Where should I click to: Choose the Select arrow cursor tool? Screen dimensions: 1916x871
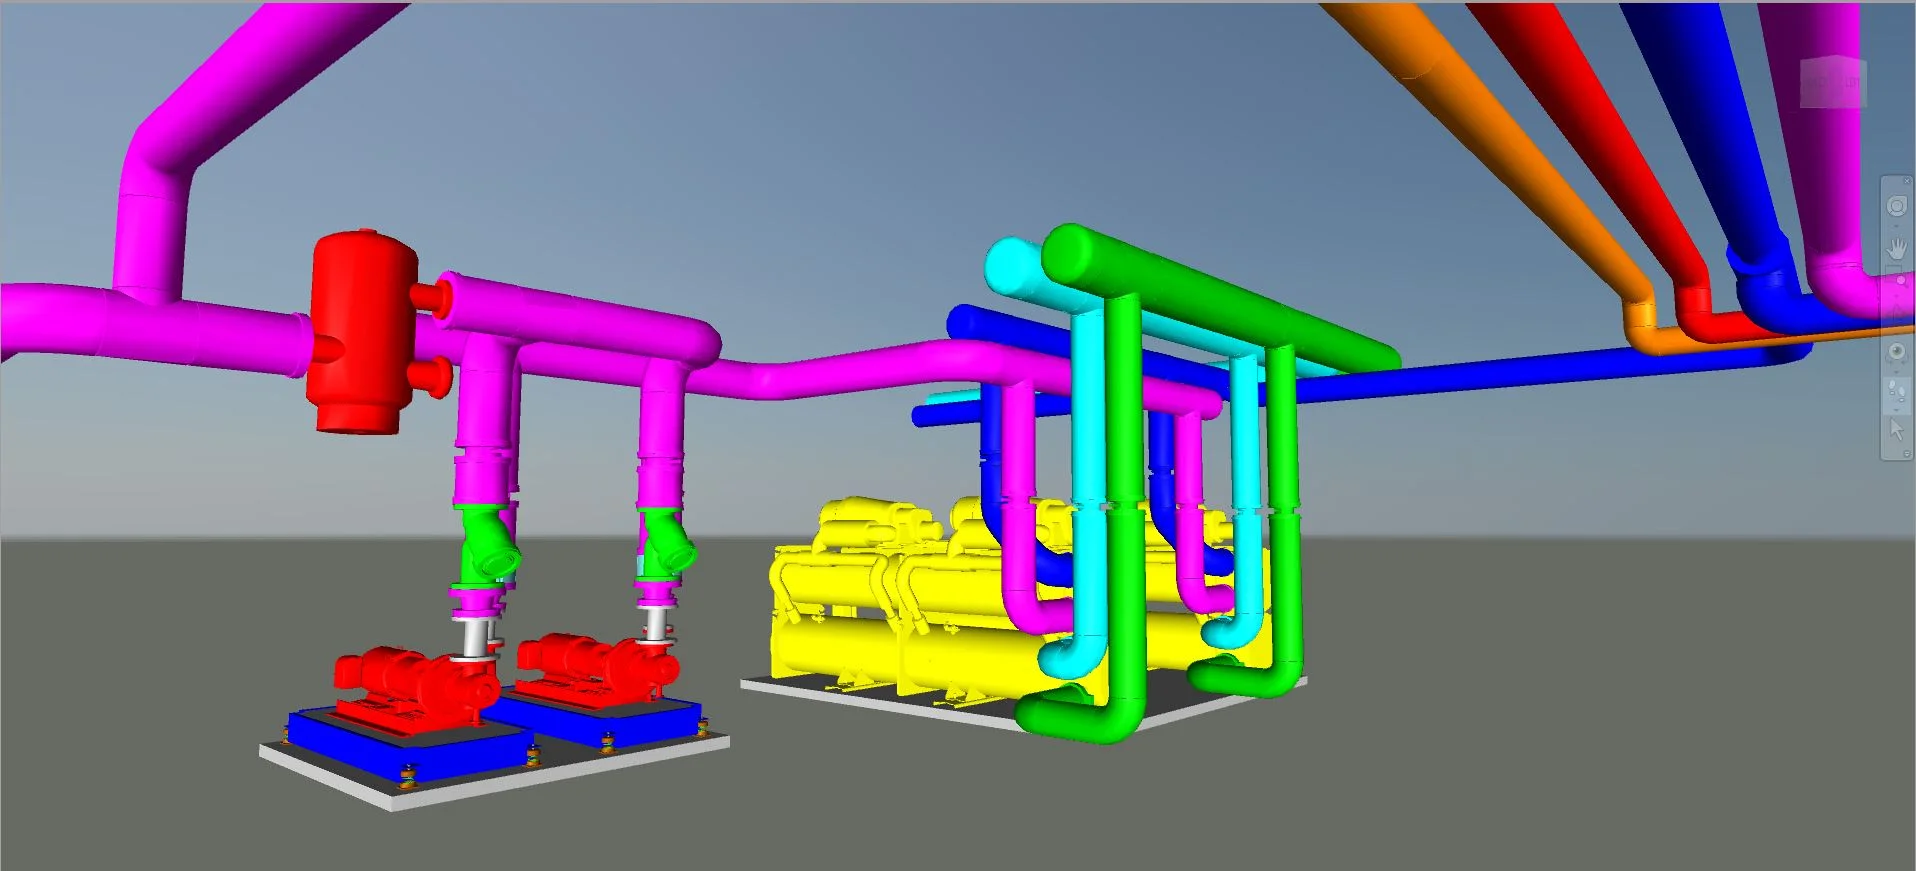pos(1897,430)
